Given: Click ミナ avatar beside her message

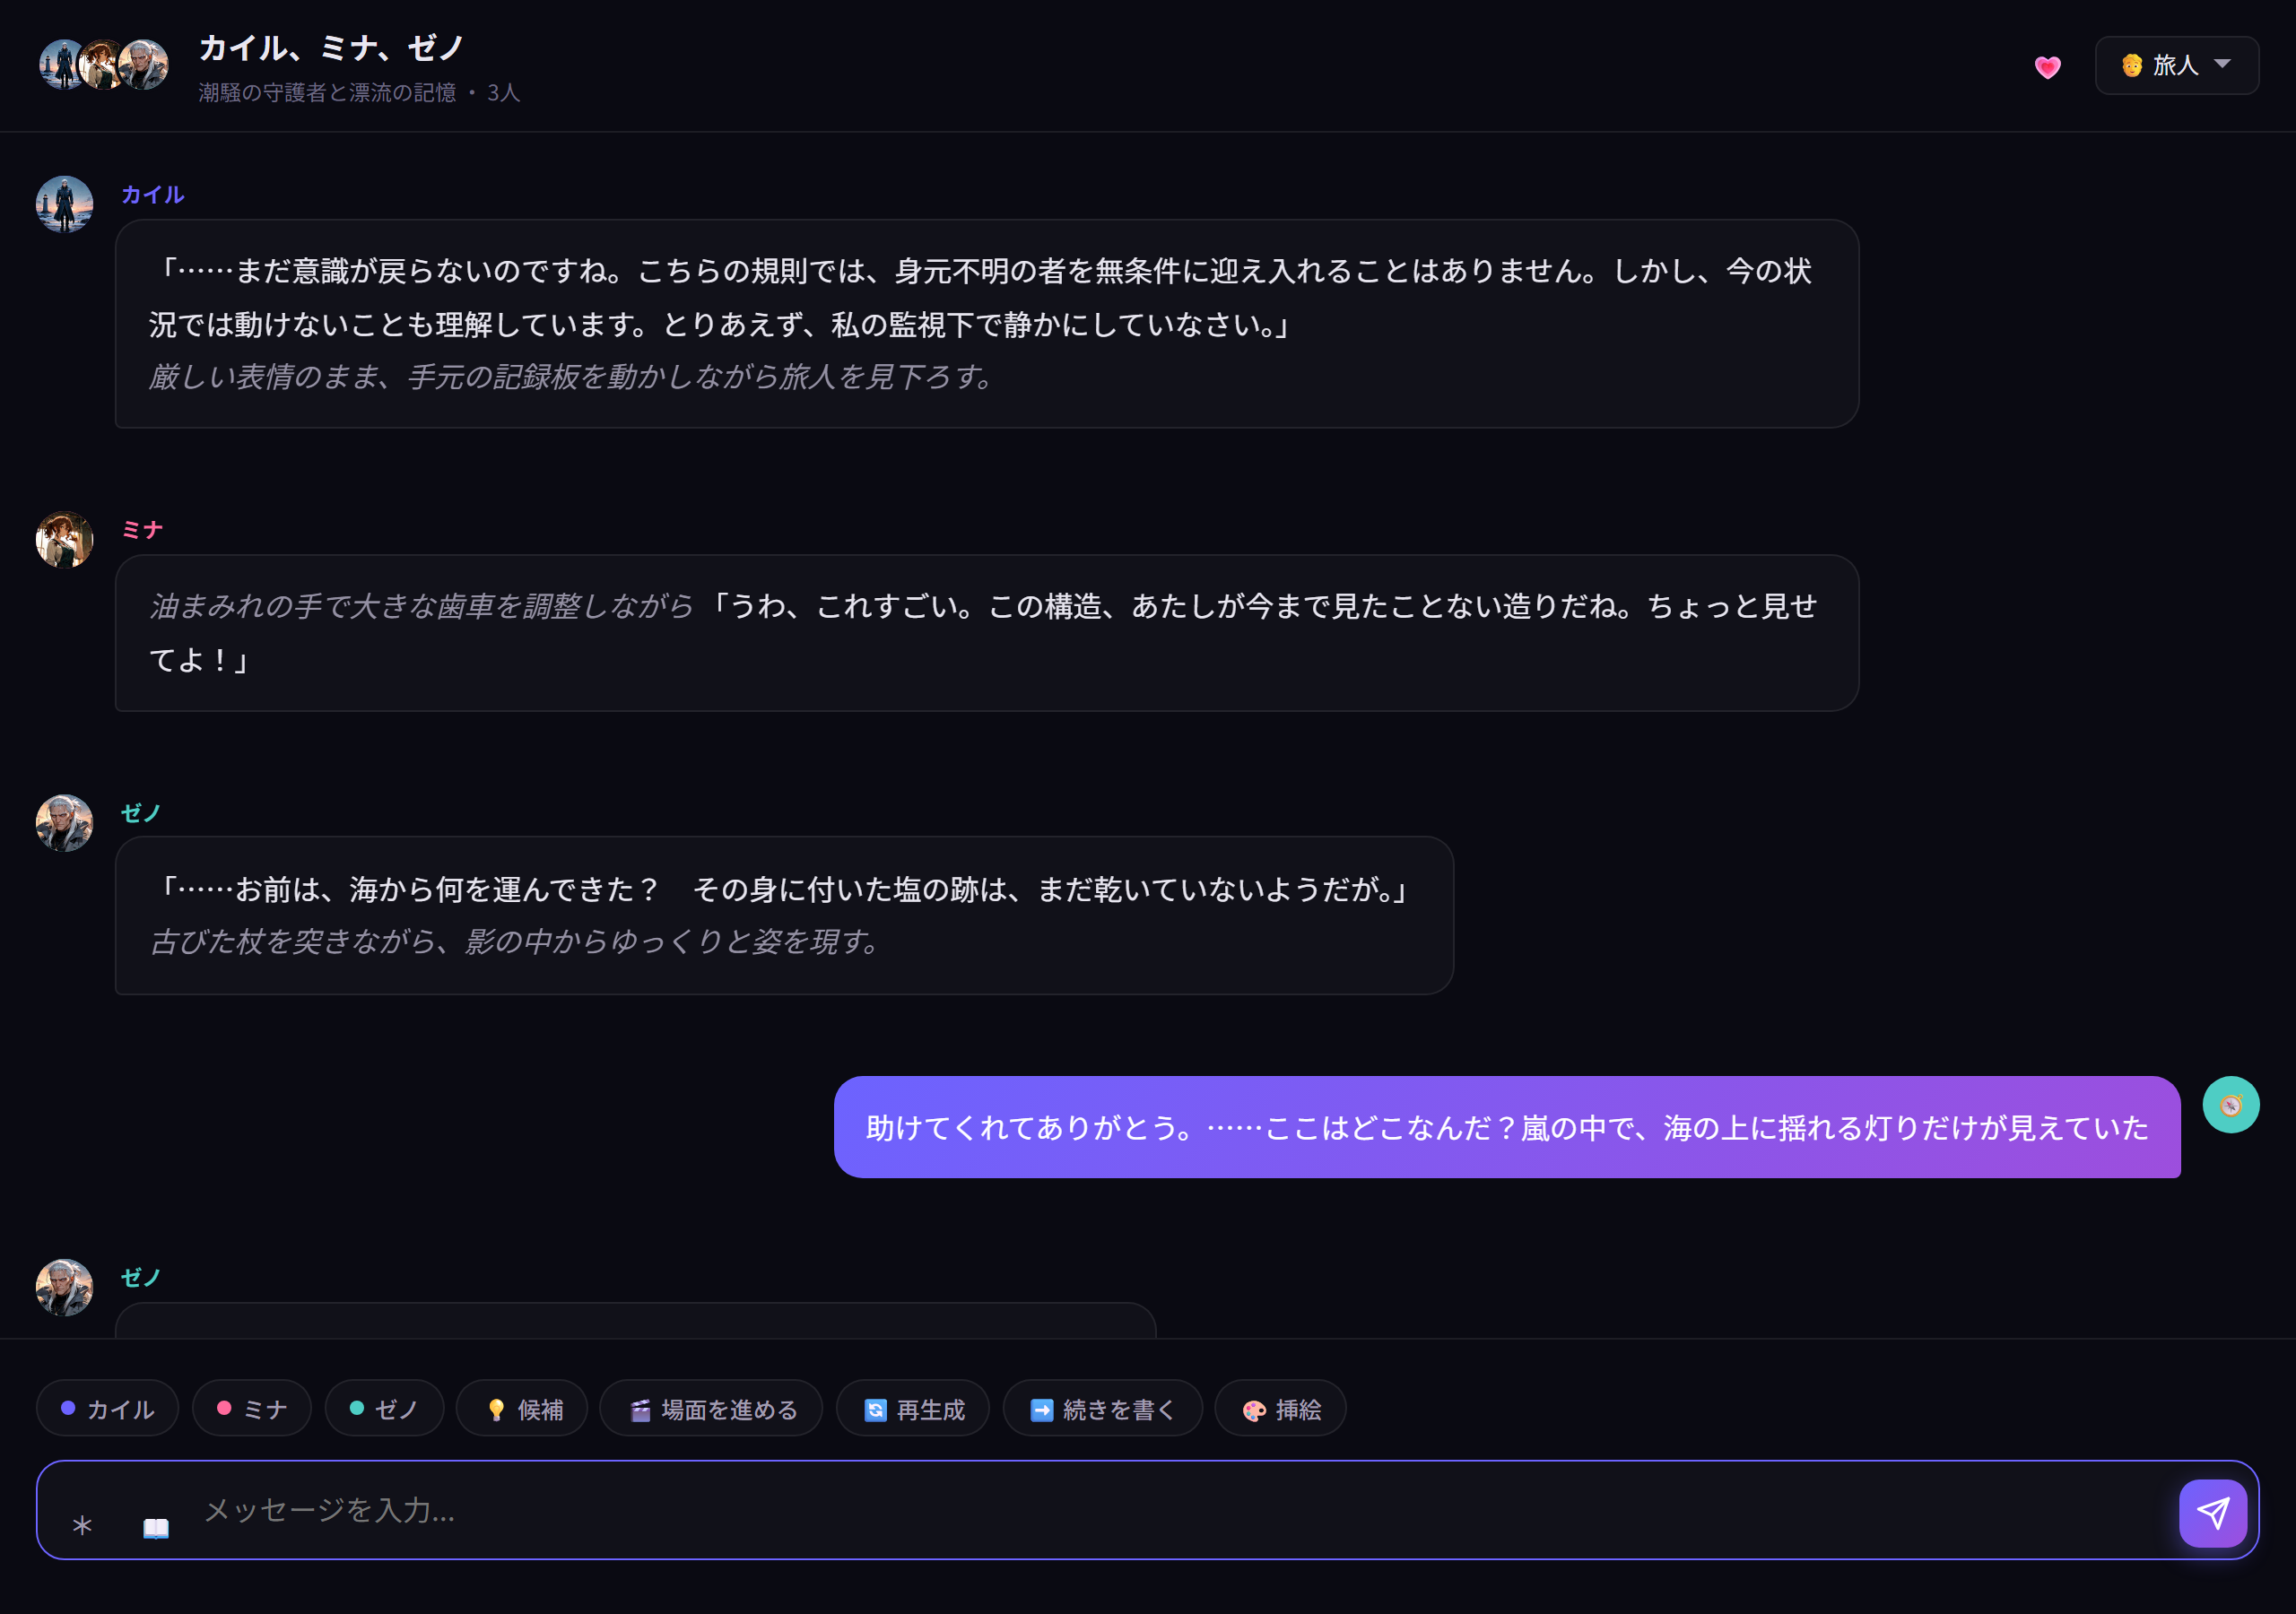Looking at the screenshot, I should click(64, 540).
